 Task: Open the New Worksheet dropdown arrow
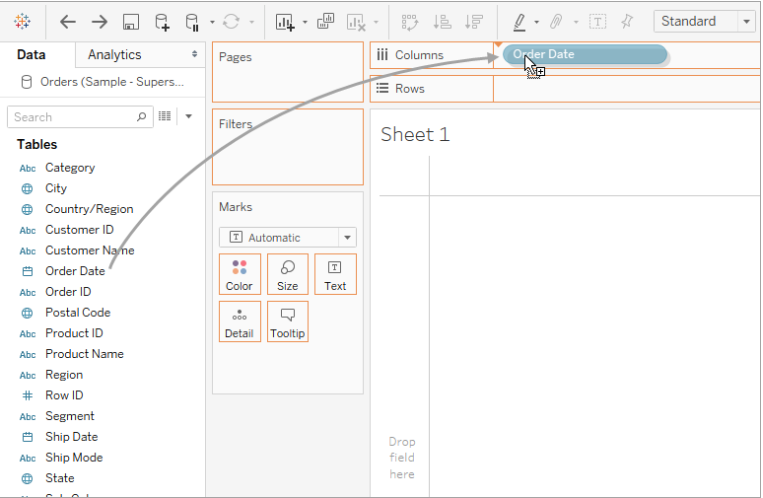coord(305,22)
